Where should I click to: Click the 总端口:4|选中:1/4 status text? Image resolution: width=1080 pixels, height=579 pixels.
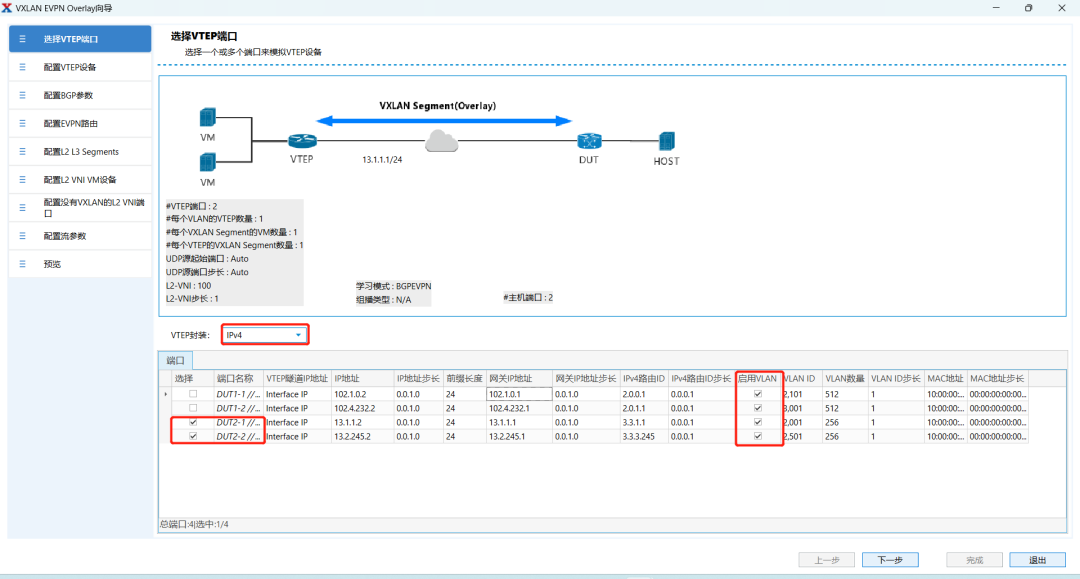point(194,525)
